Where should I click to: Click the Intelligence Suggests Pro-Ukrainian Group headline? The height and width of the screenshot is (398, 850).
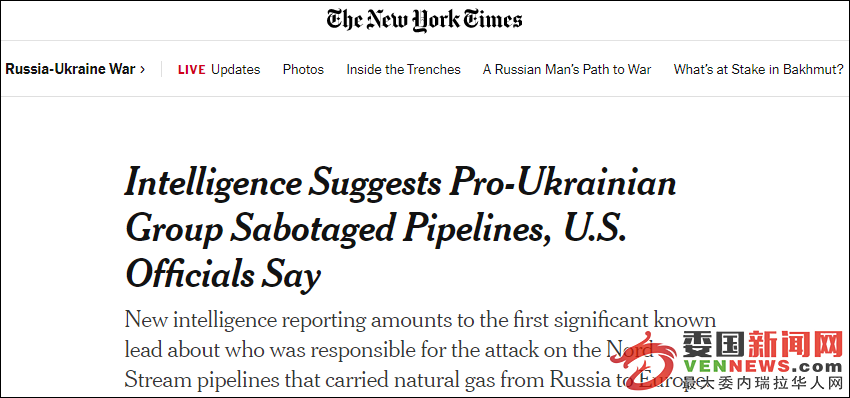pyautogui.click(x=401, y=229)
